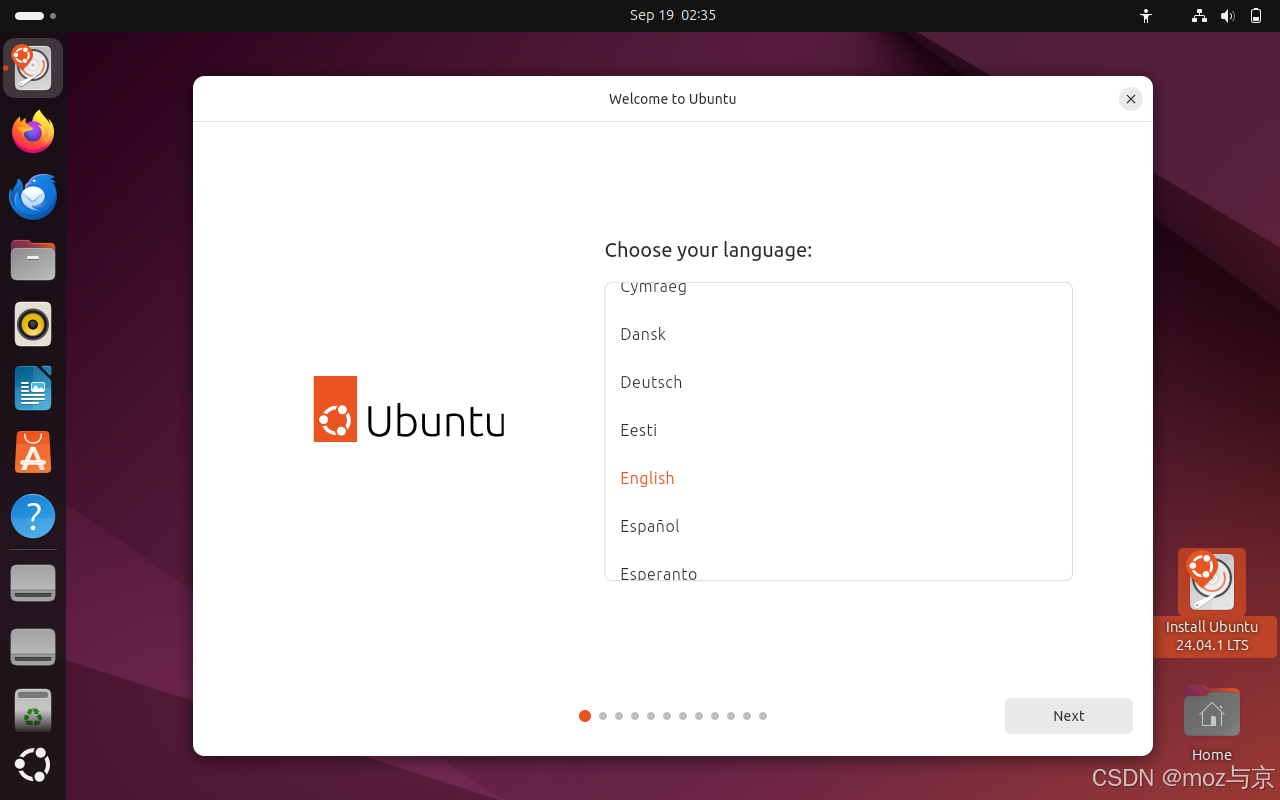Launch Thunderbird Mail from dock

tap(33, 196)
